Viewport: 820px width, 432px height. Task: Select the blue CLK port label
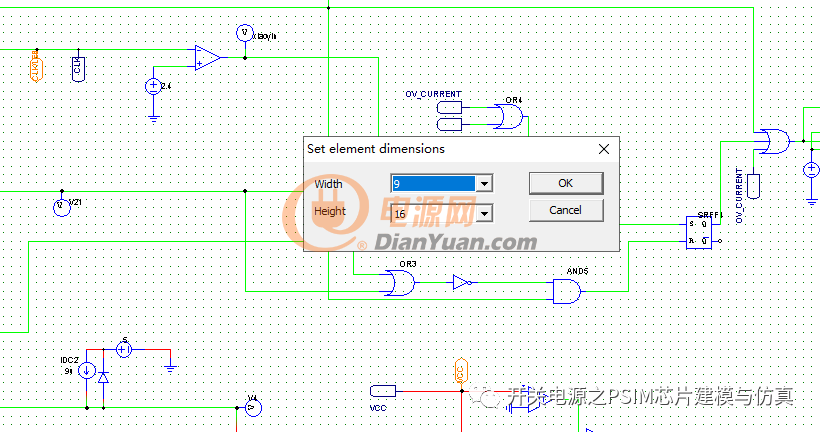pyautogui.click(x=78, y=69)
